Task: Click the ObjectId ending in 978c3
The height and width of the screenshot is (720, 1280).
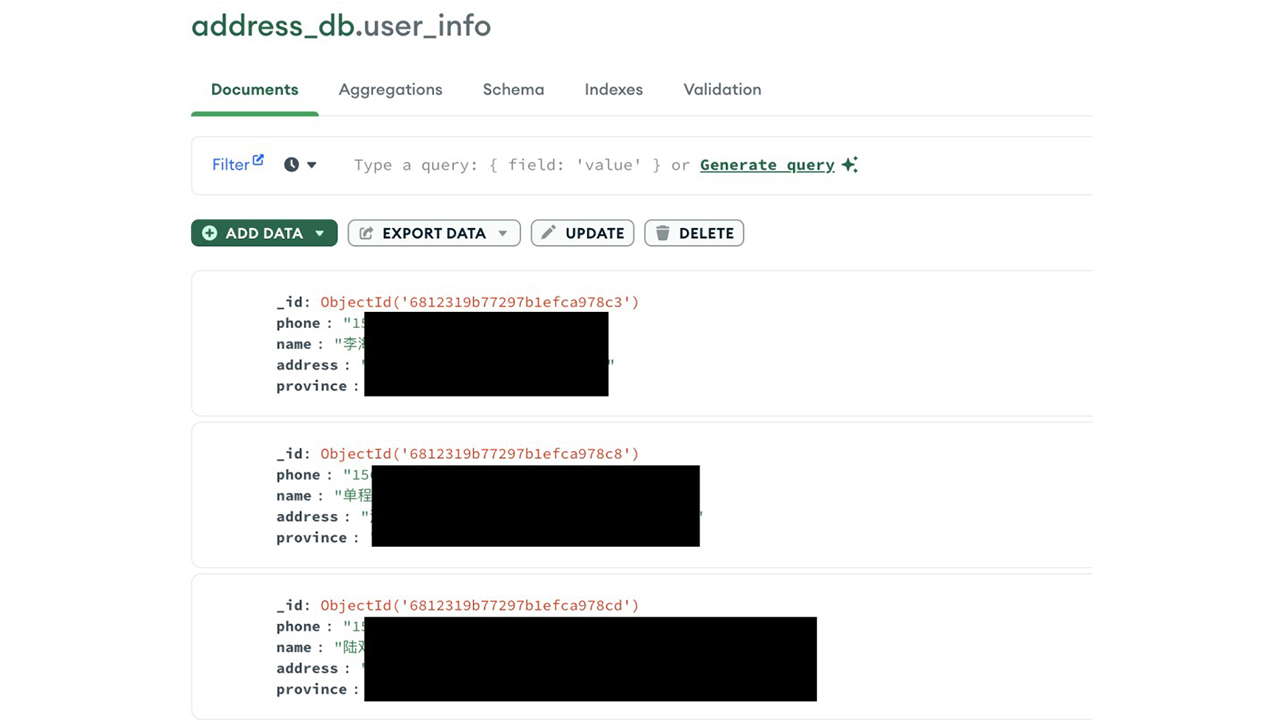Action: click(479, 302)
